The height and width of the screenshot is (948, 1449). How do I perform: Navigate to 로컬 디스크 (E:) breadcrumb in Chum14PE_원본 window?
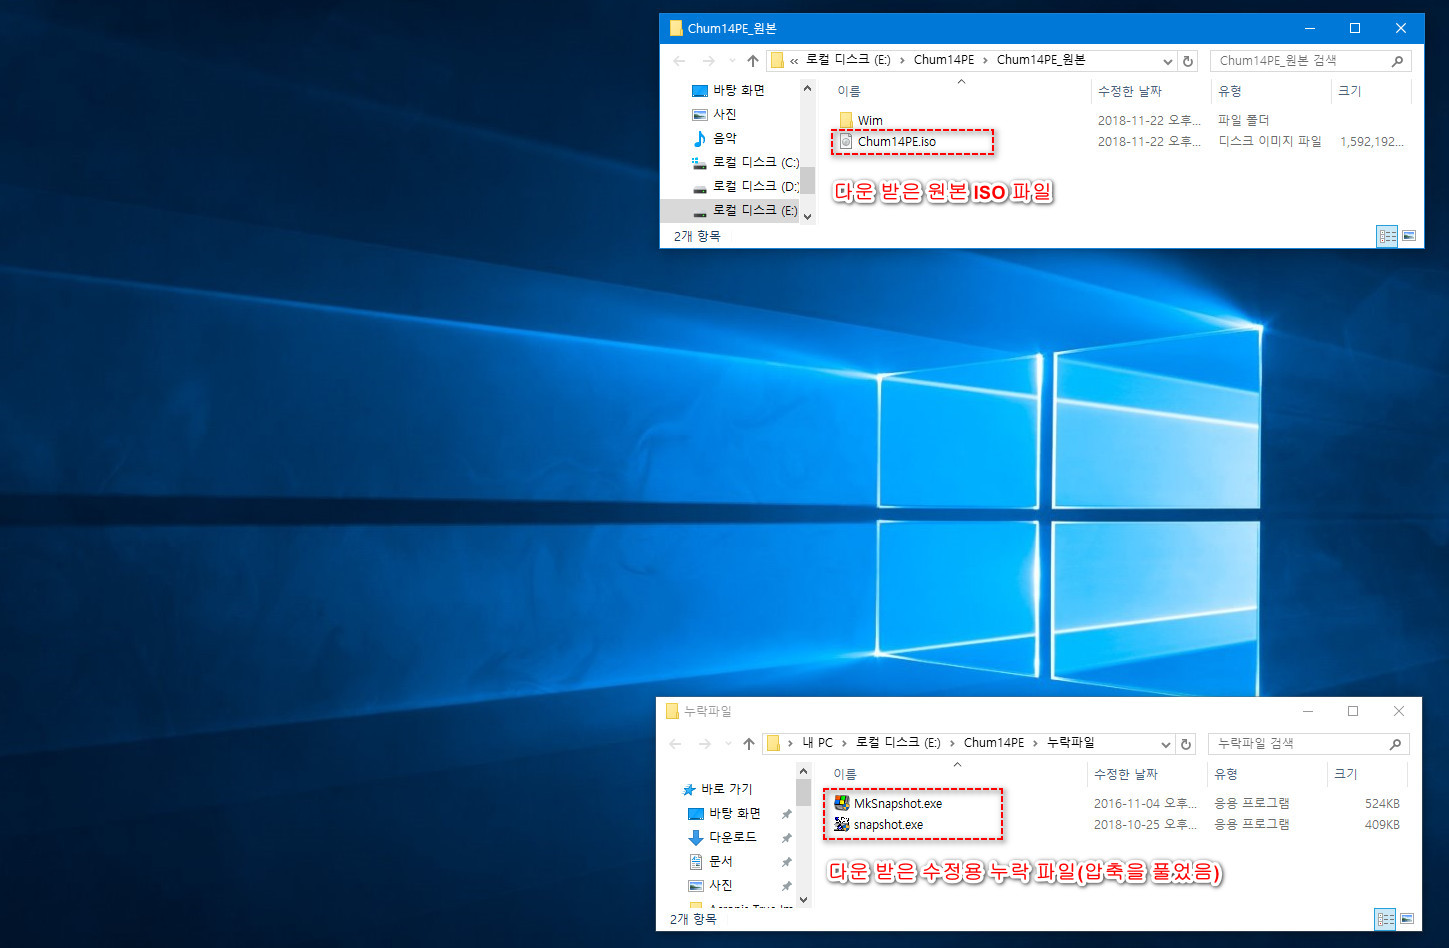point(848,60)
